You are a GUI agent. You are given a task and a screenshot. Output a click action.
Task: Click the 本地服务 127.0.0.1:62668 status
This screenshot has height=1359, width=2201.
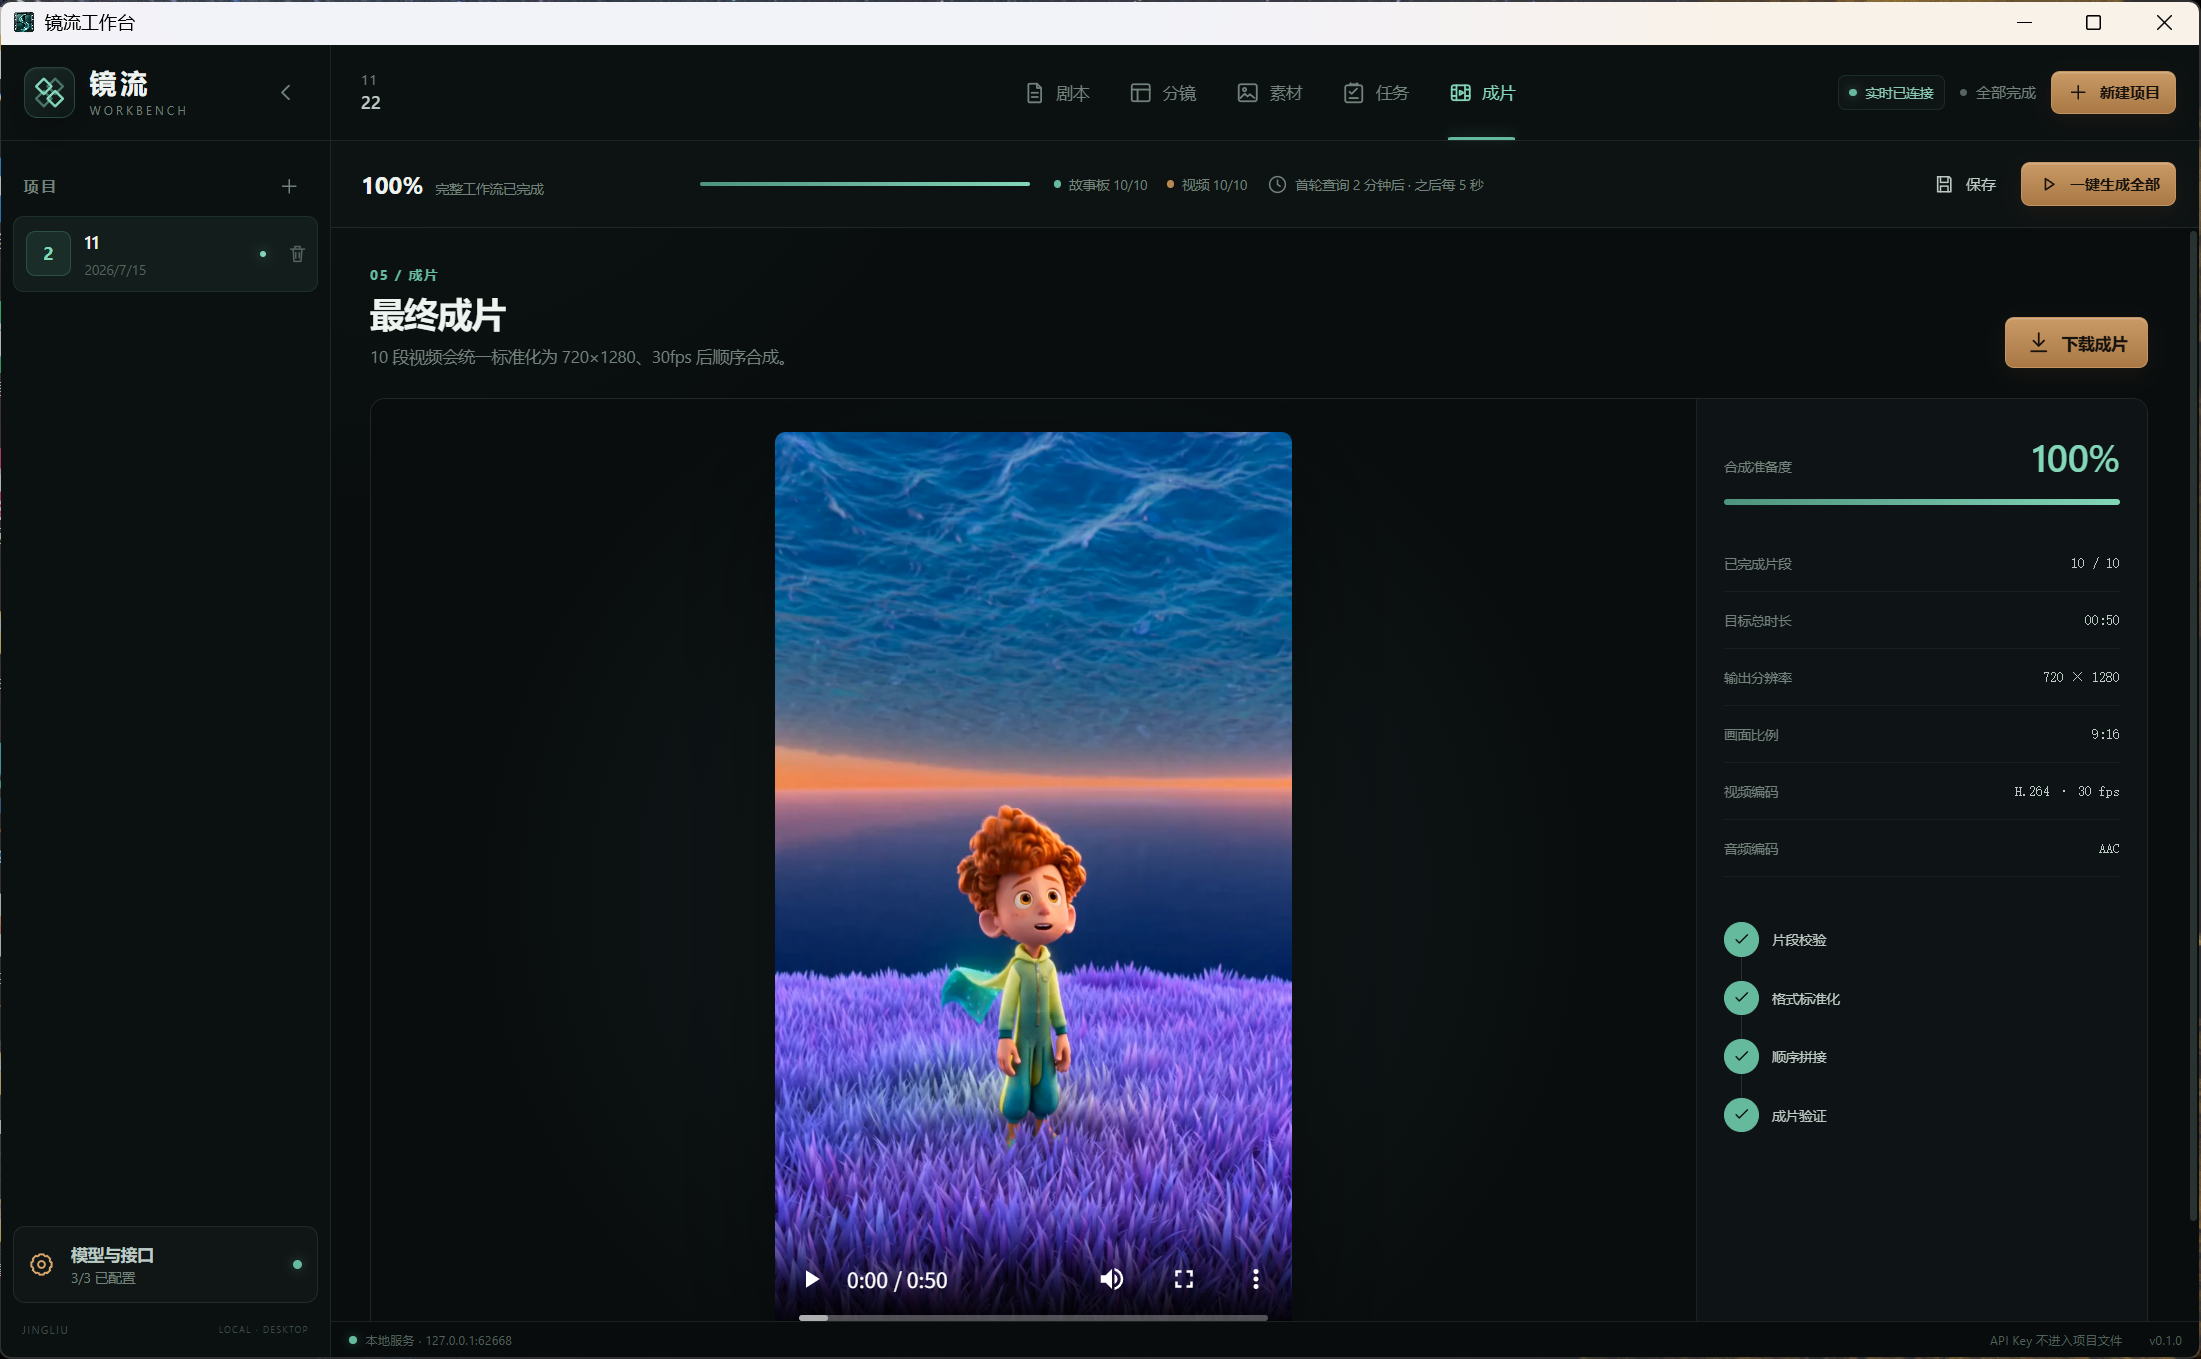431,1341
